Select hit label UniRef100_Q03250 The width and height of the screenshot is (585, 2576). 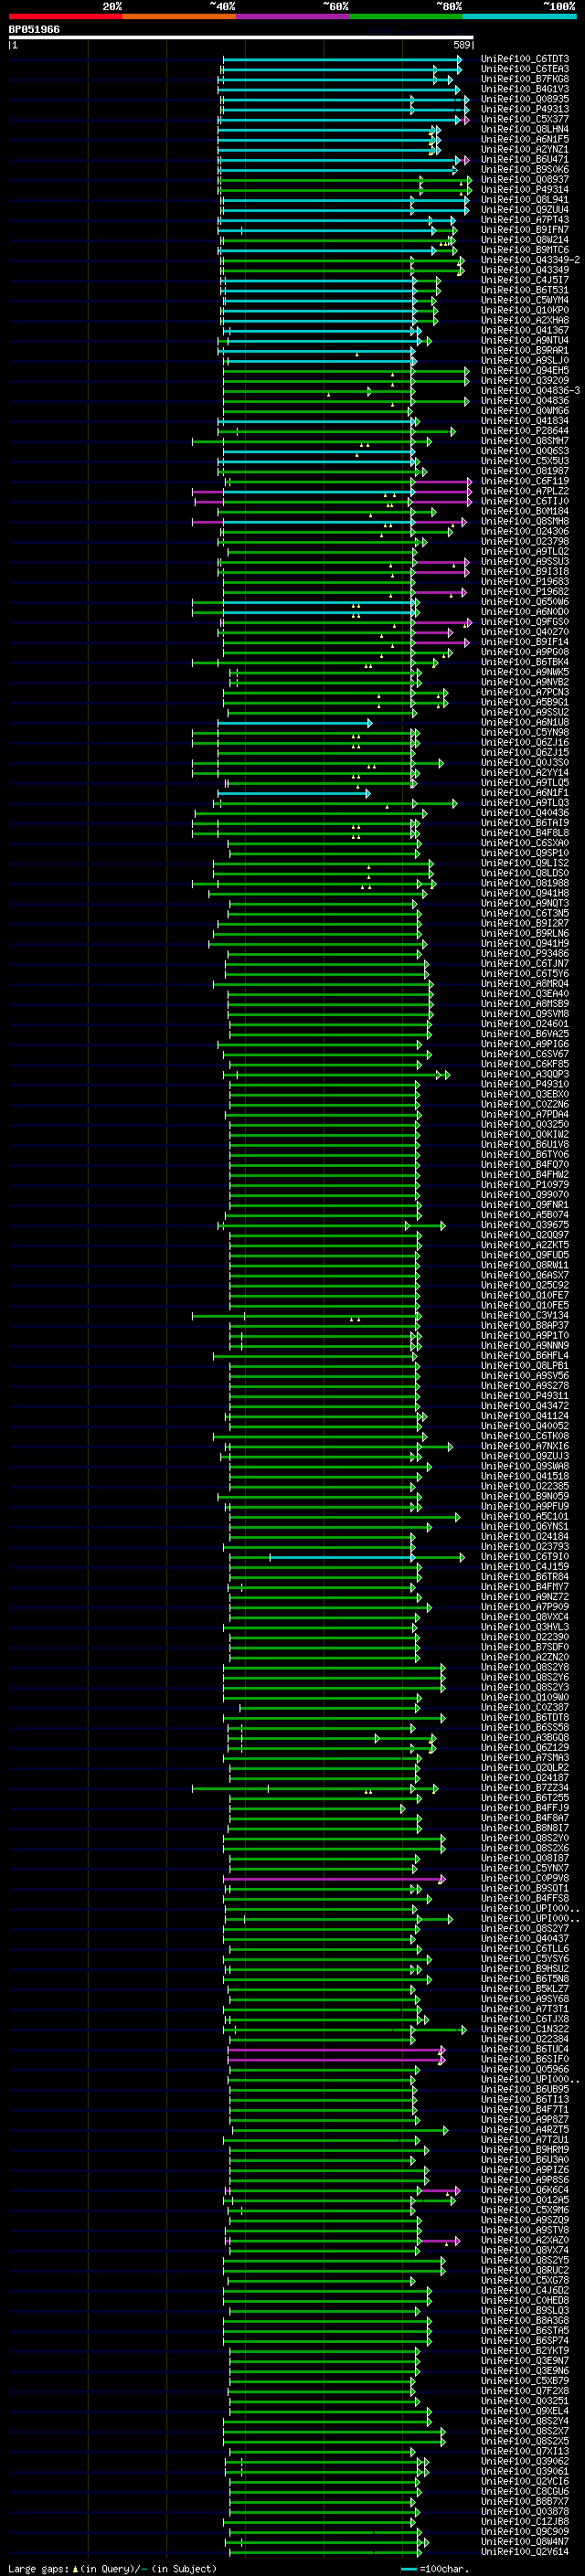click(x=525, y=1124)
